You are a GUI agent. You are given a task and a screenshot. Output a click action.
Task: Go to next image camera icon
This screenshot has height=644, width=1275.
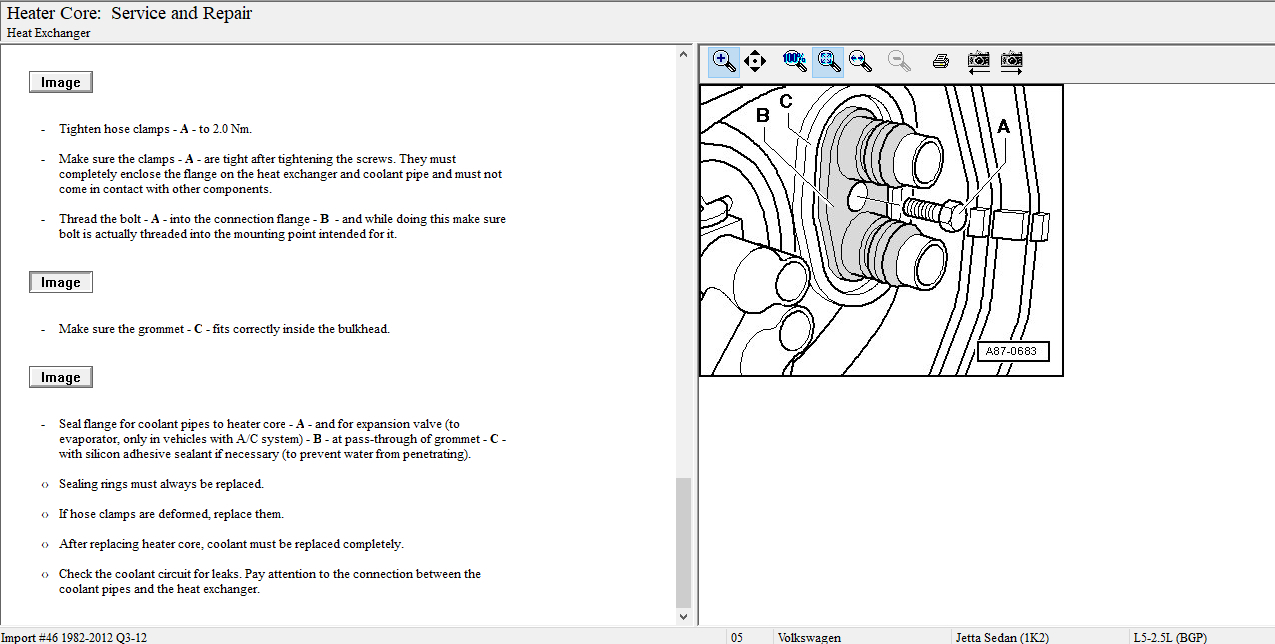[1012, 61]
